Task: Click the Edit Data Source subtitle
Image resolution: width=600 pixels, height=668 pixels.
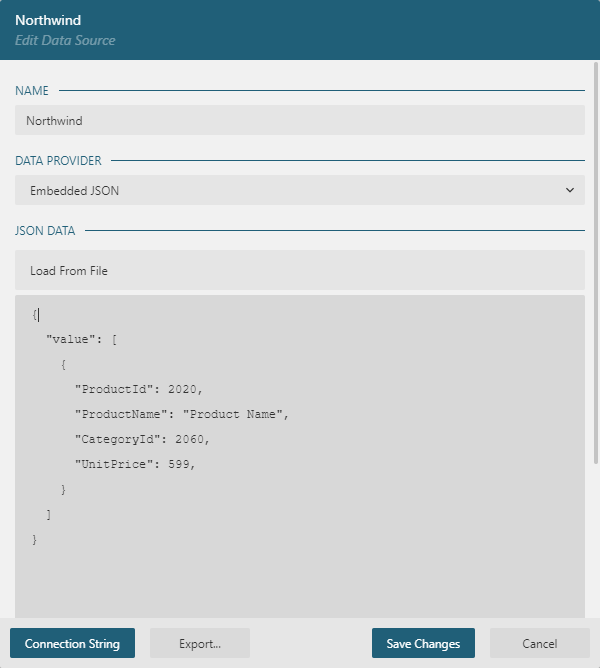Action: point(65,41)
